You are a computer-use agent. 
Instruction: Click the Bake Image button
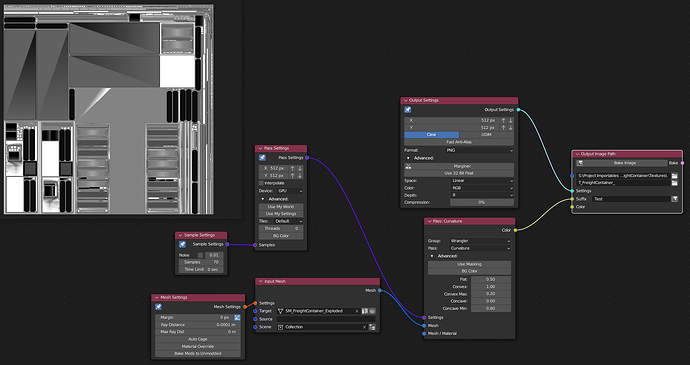(x=624, y=163)
